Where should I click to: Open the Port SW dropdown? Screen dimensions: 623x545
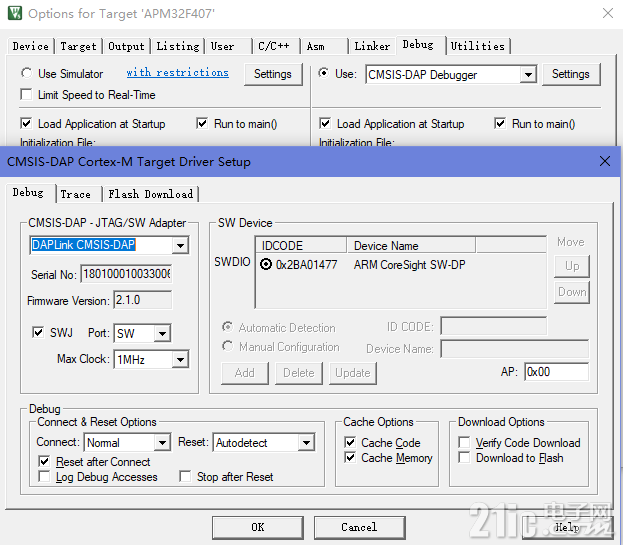click(163, 333)
